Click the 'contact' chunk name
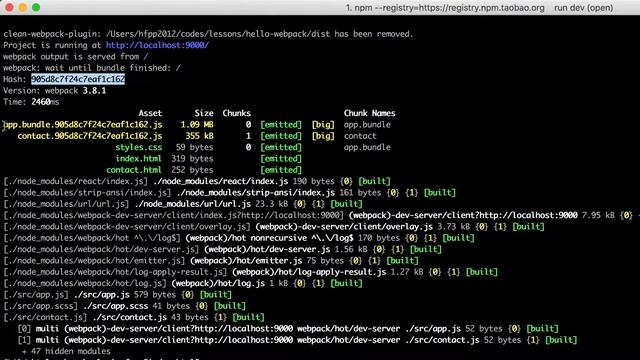 [360, 136]
